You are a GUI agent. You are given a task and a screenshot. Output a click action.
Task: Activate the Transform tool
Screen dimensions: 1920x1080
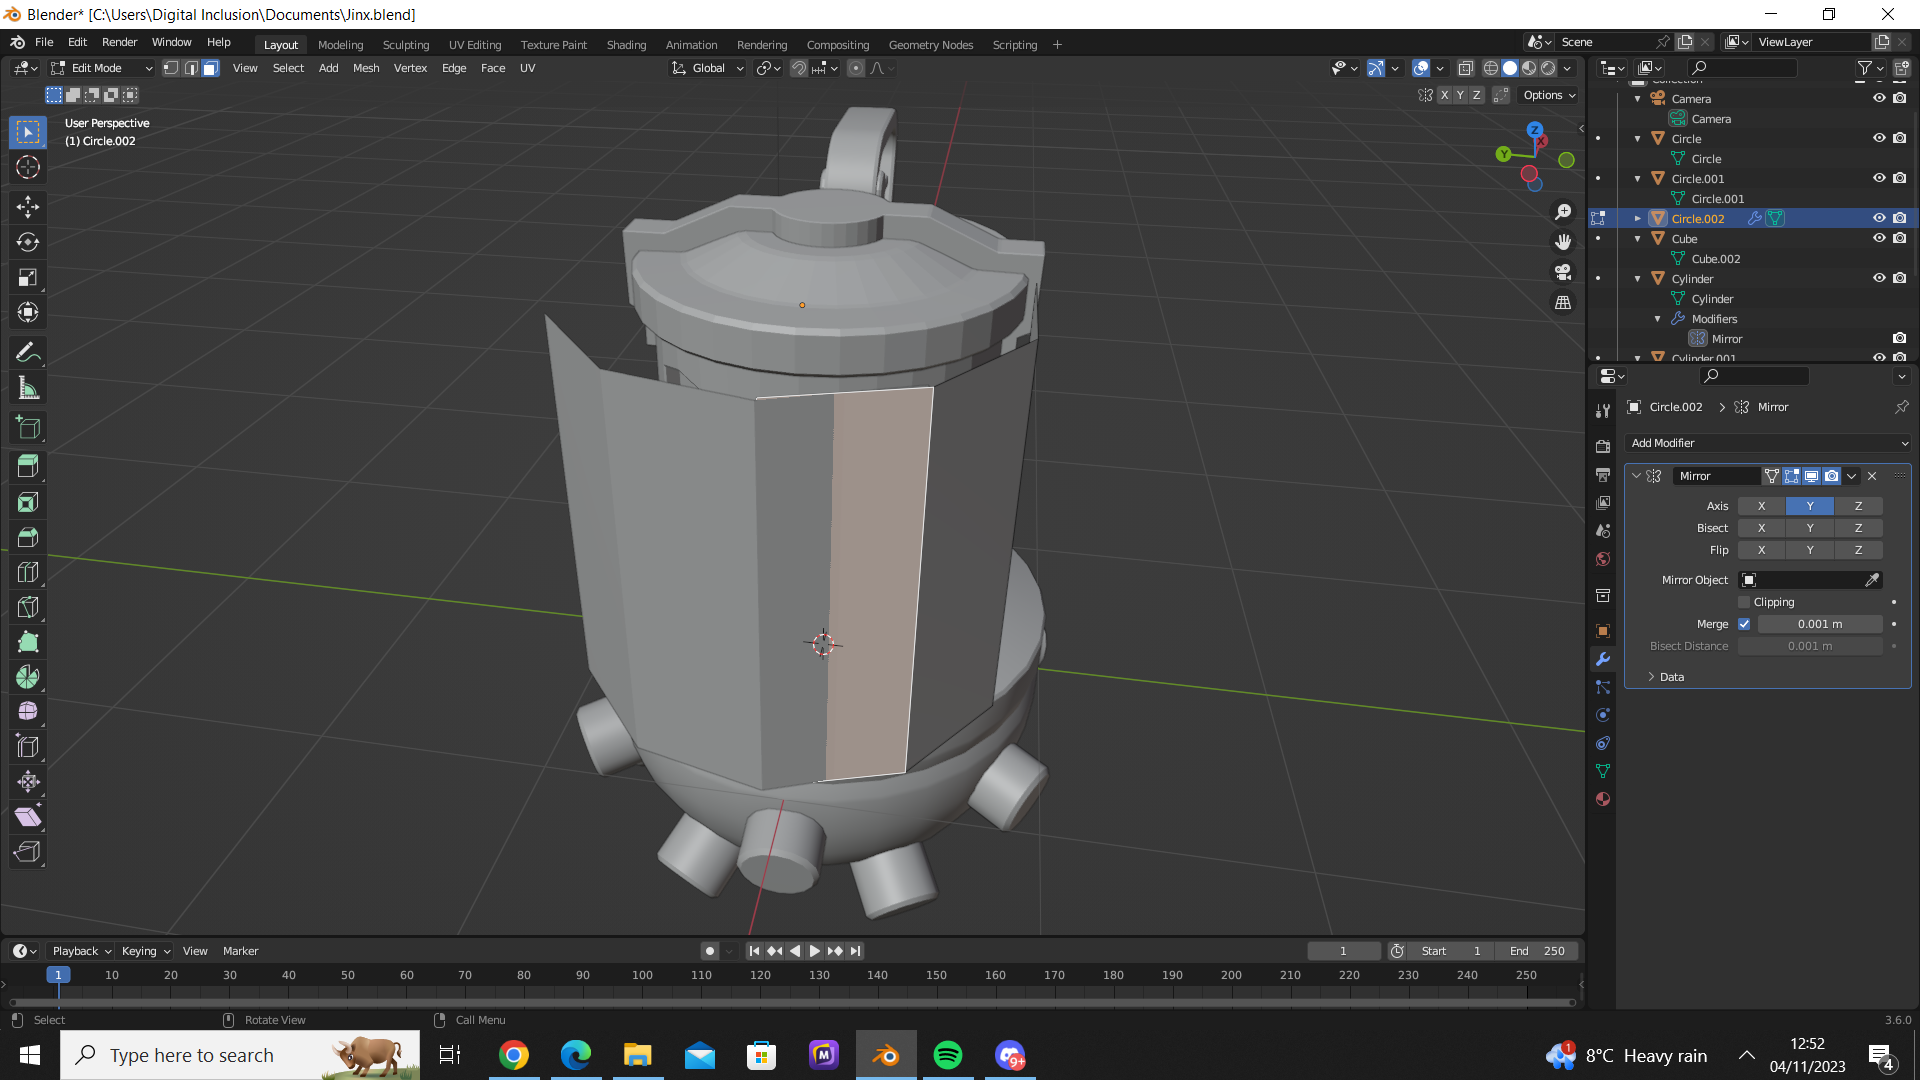[x=28, y=312]
